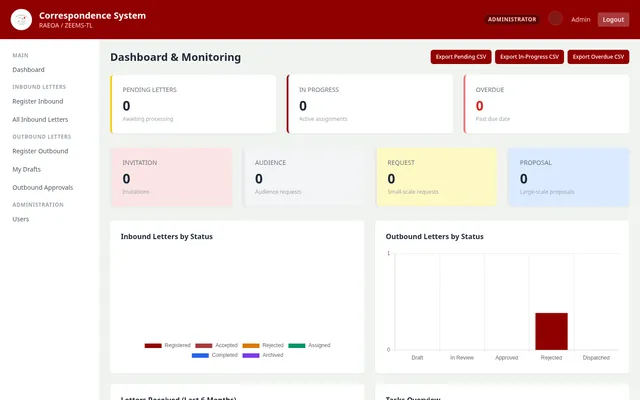Click Dashboard & Monitoring page title
640x400 pixels.
pyautogui.click(x=176, y=57)
